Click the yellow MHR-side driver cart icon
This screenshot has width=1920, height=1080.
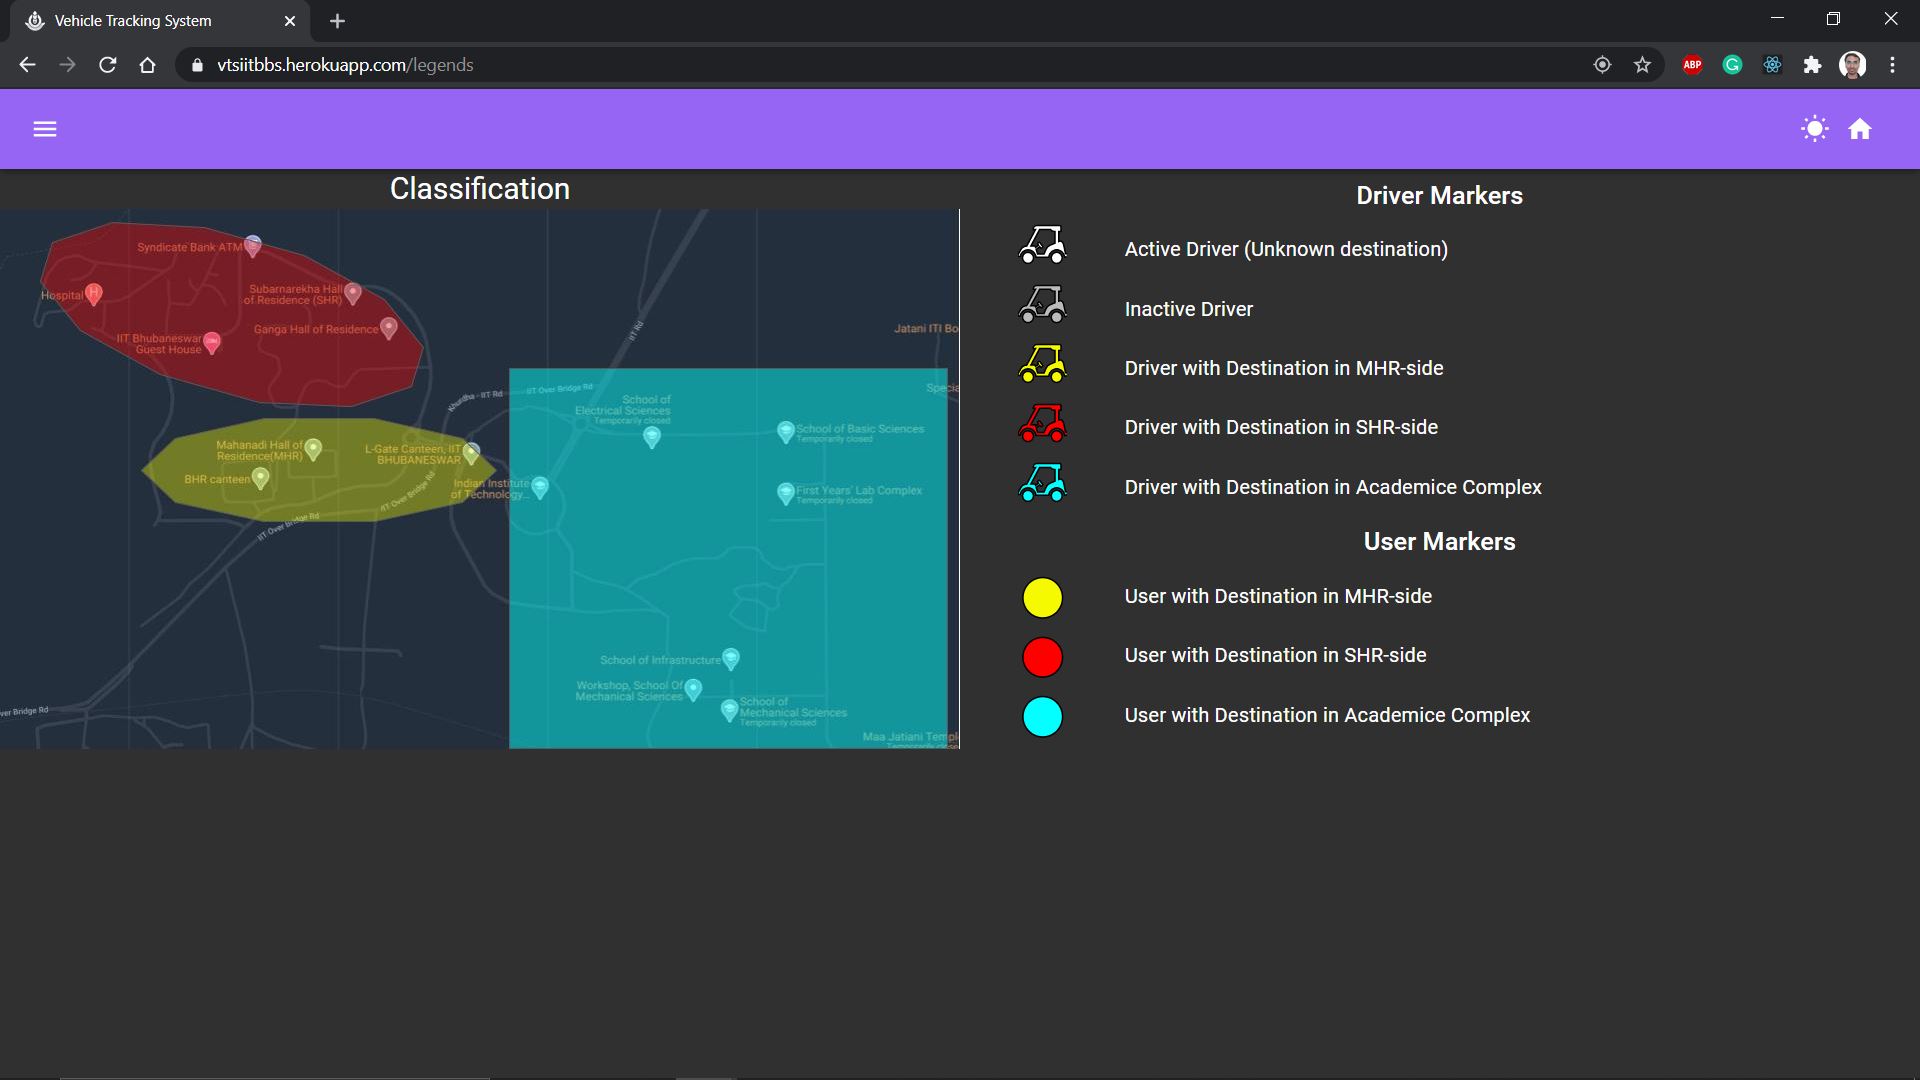click(x=1042, y=365)
